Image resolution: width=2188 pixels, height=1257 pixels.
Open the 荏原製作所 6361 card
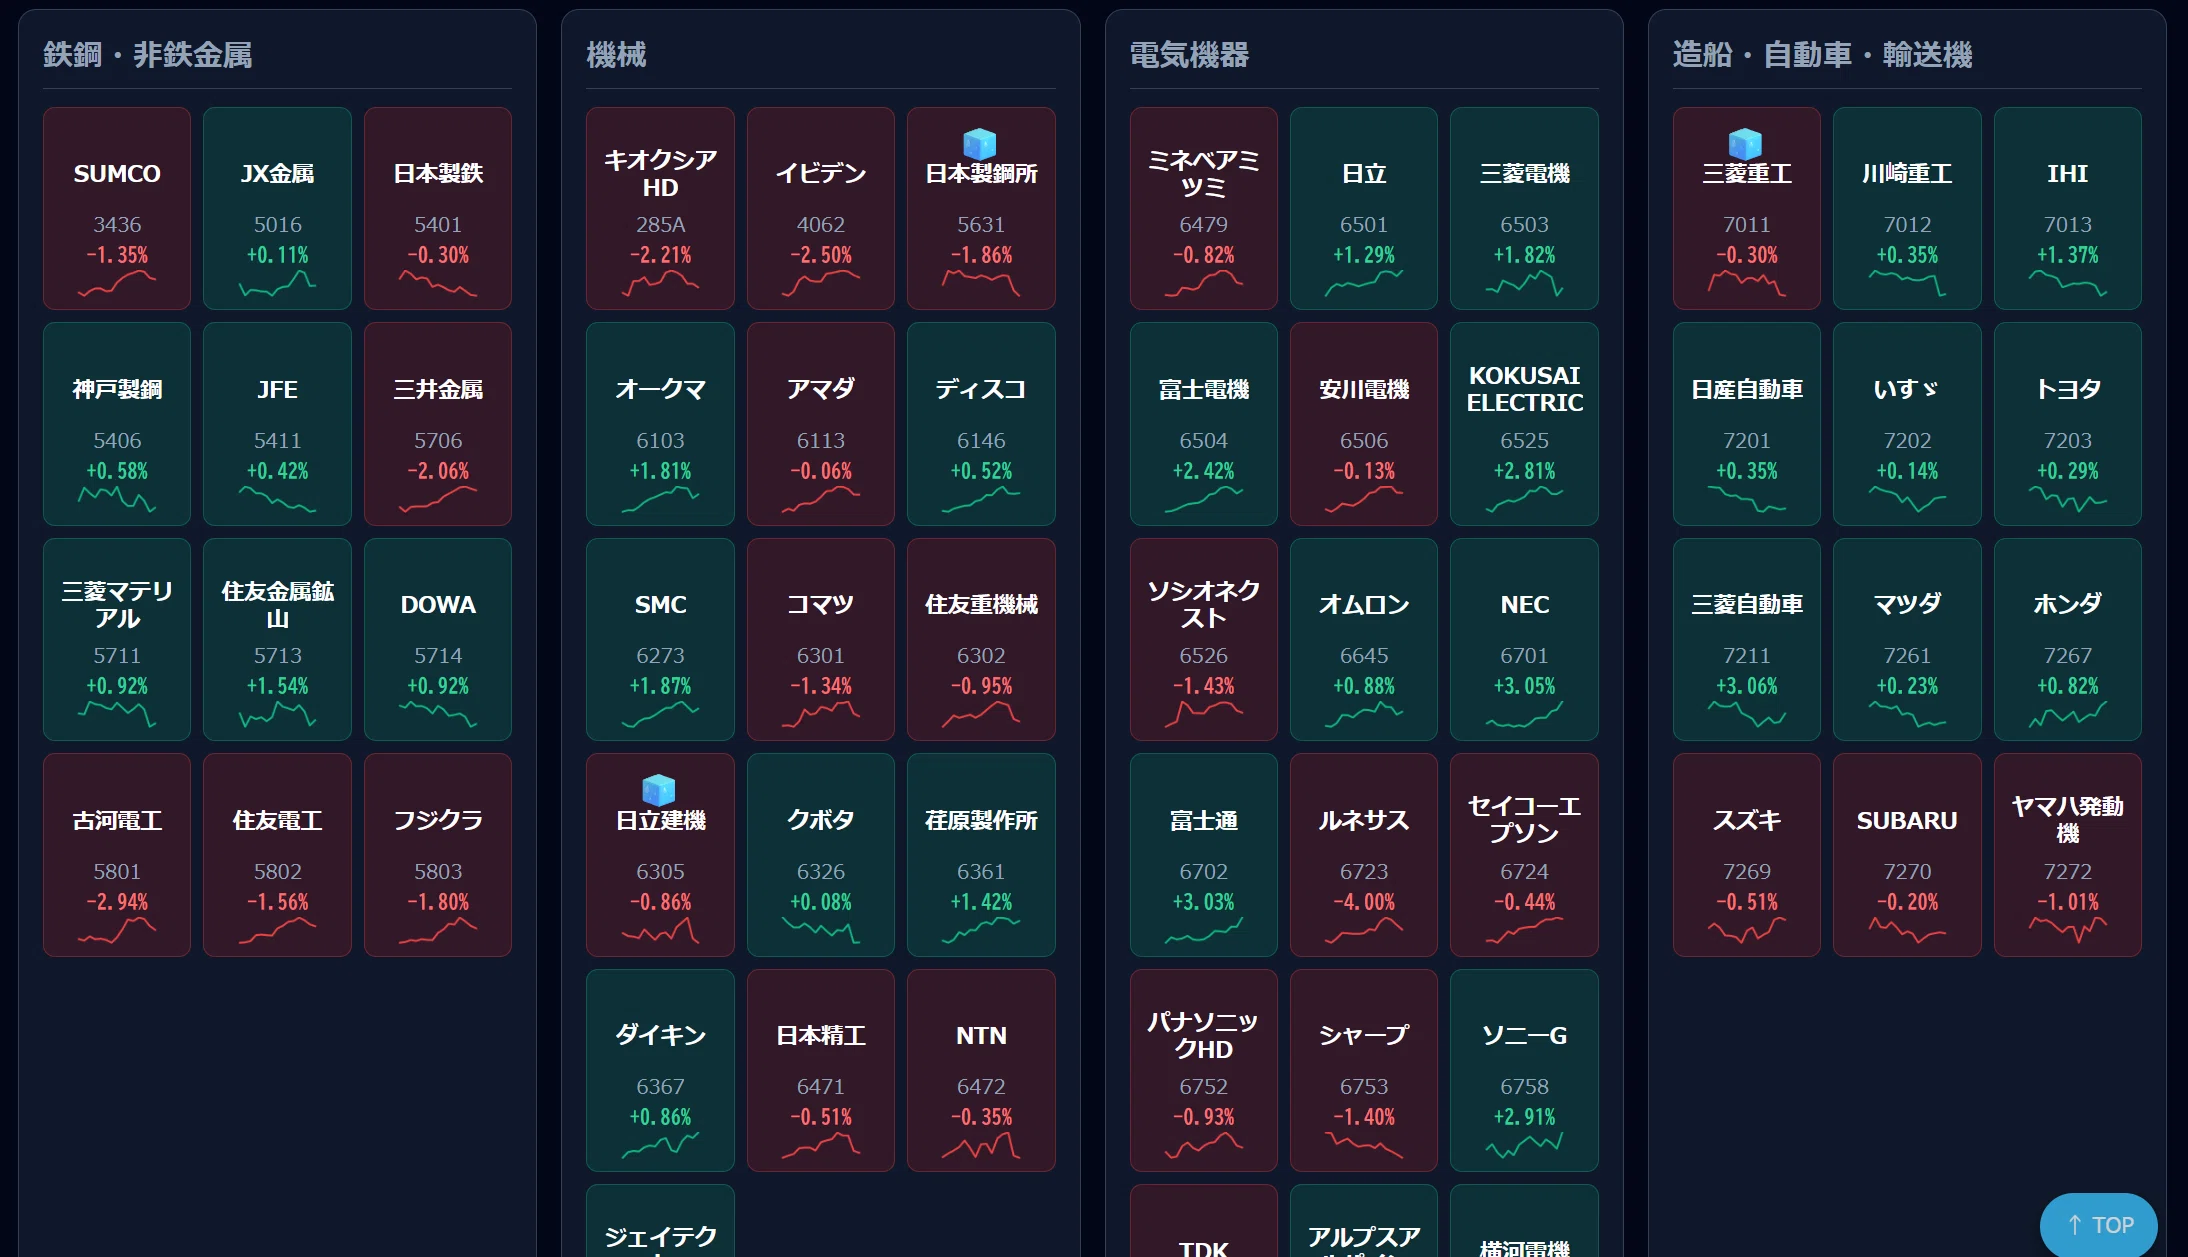pyautogui.click(x=981, y=855)
